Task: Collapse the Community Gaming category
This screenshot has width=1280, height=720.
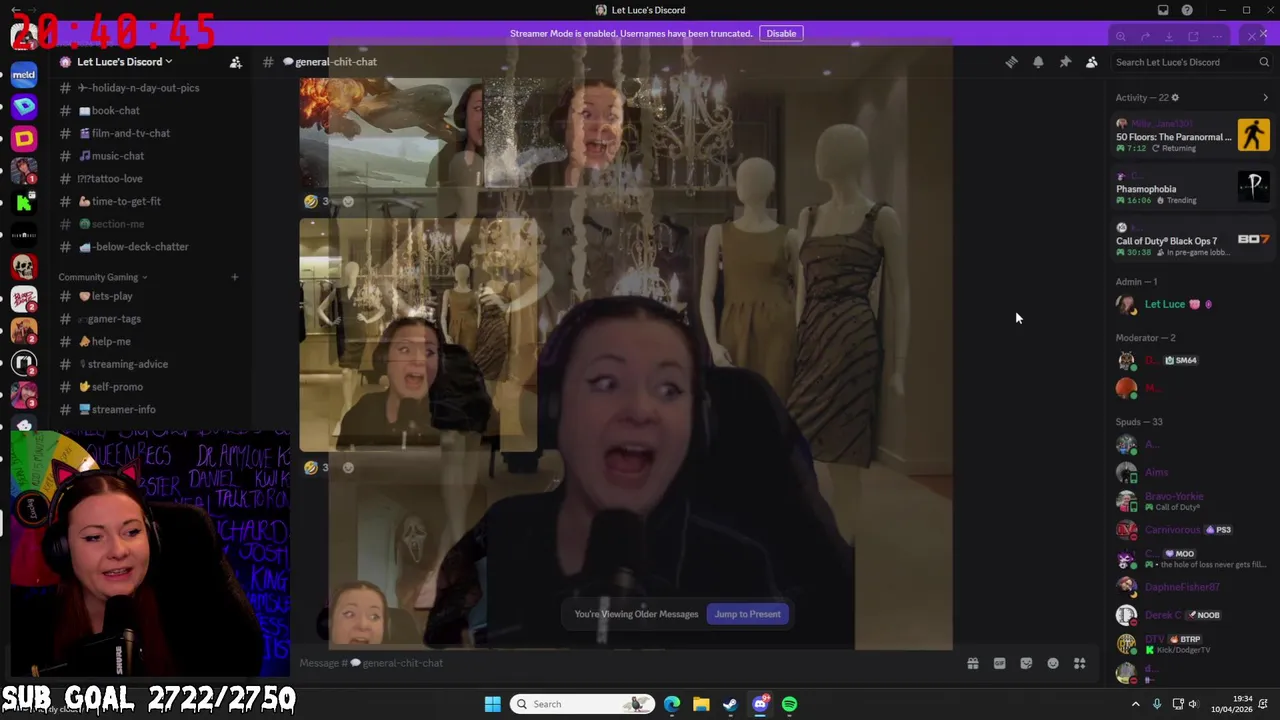Action: (102, 277)
